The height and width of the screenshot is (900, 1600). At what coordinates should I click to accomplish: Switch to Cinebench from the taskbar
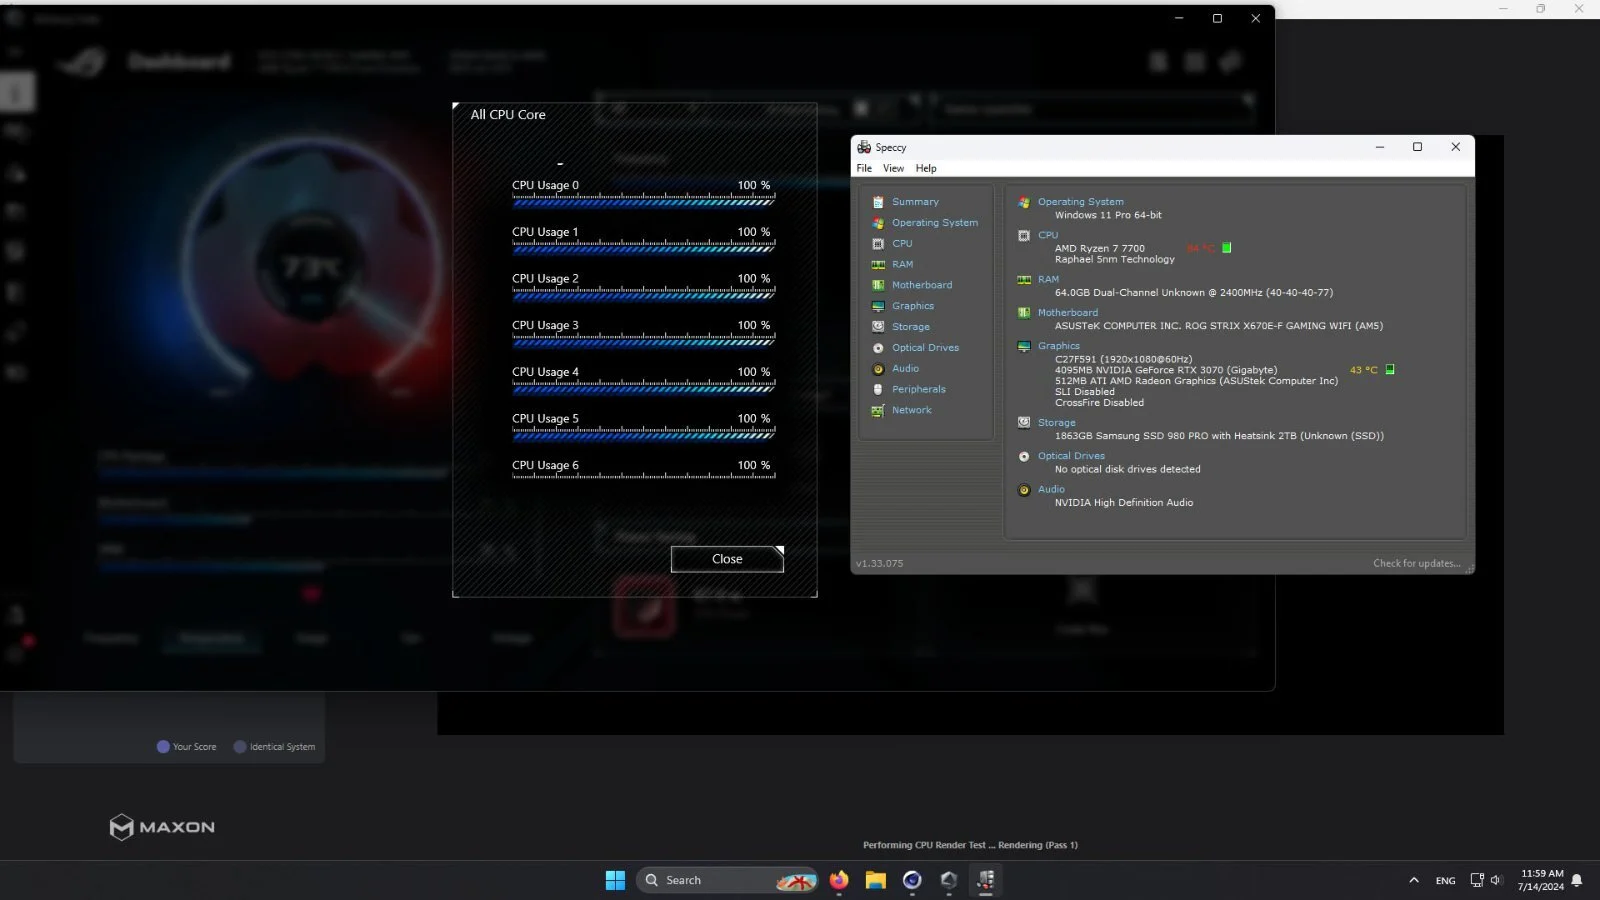[912, 880]
